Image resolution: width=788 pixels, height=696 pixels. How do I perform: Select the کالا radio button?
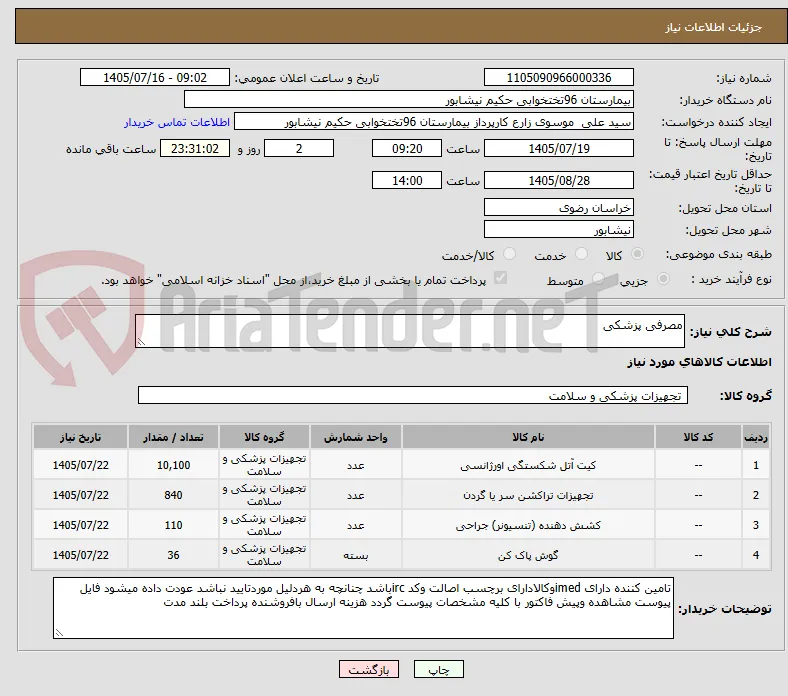point(637,254)
